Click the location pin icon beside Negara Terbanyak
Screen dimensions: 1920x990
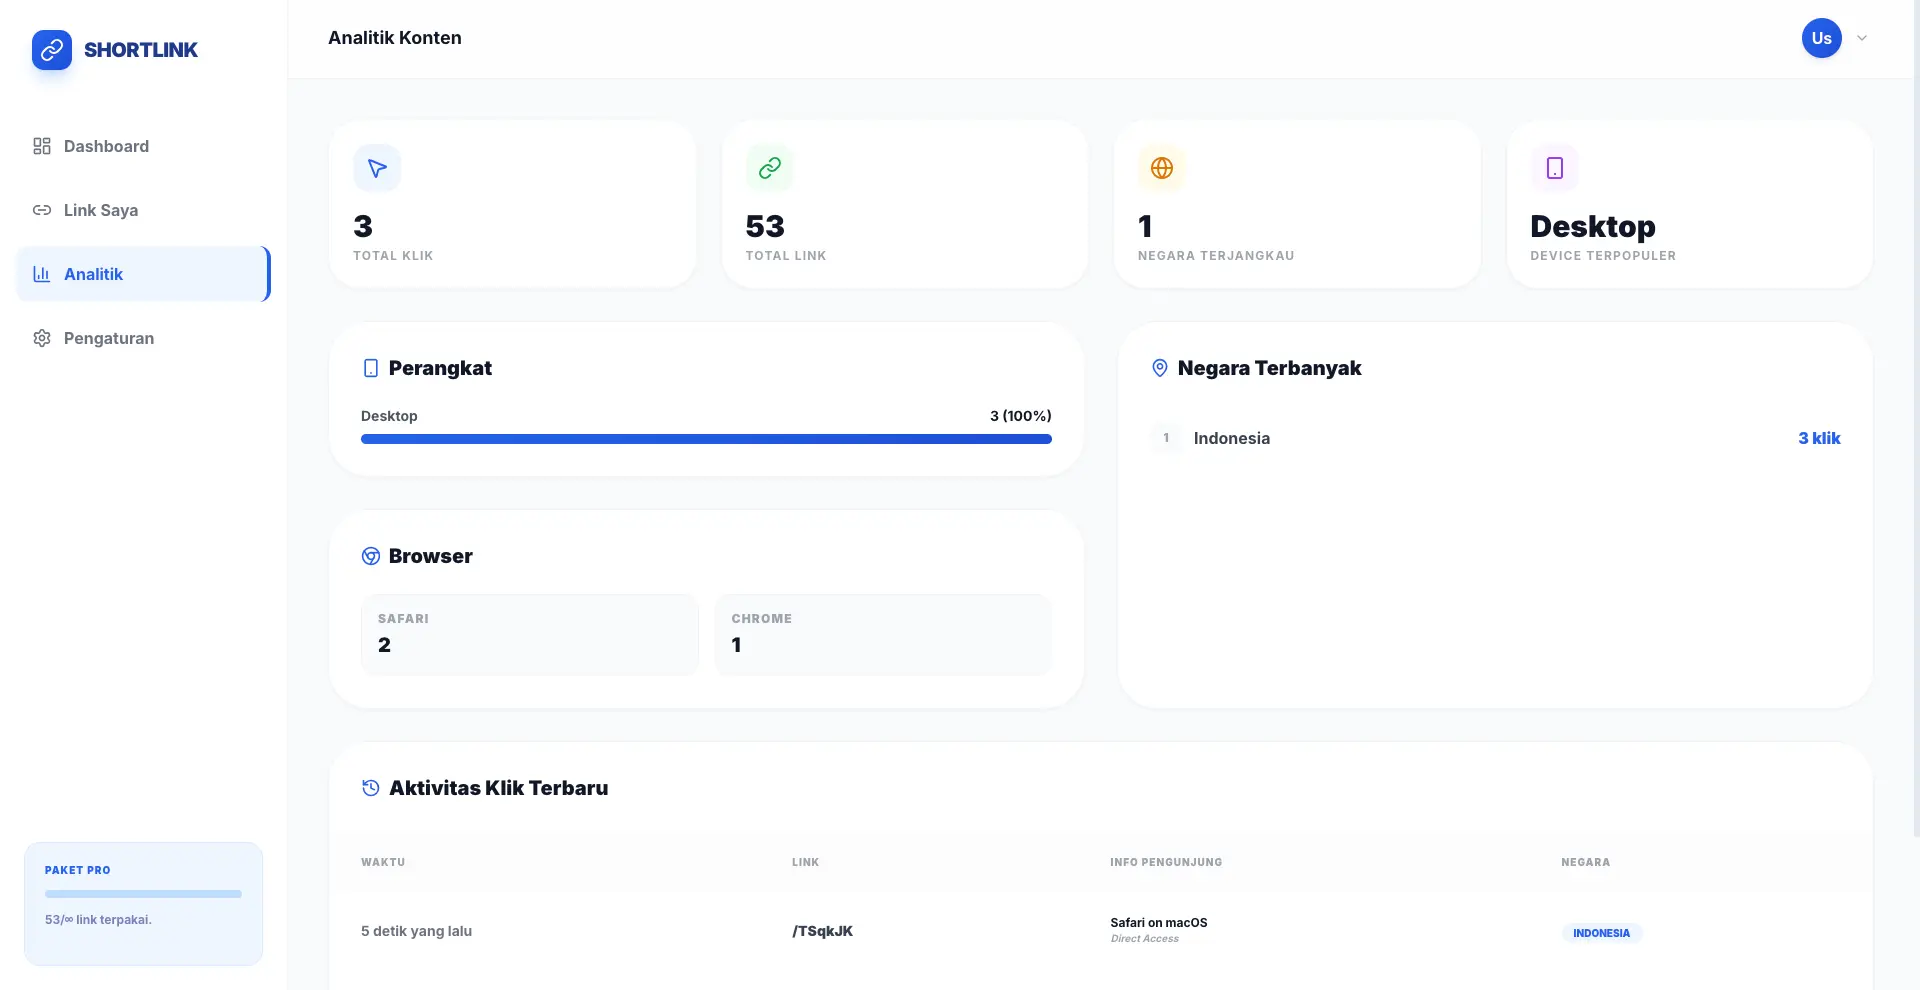click(1159, 368)
